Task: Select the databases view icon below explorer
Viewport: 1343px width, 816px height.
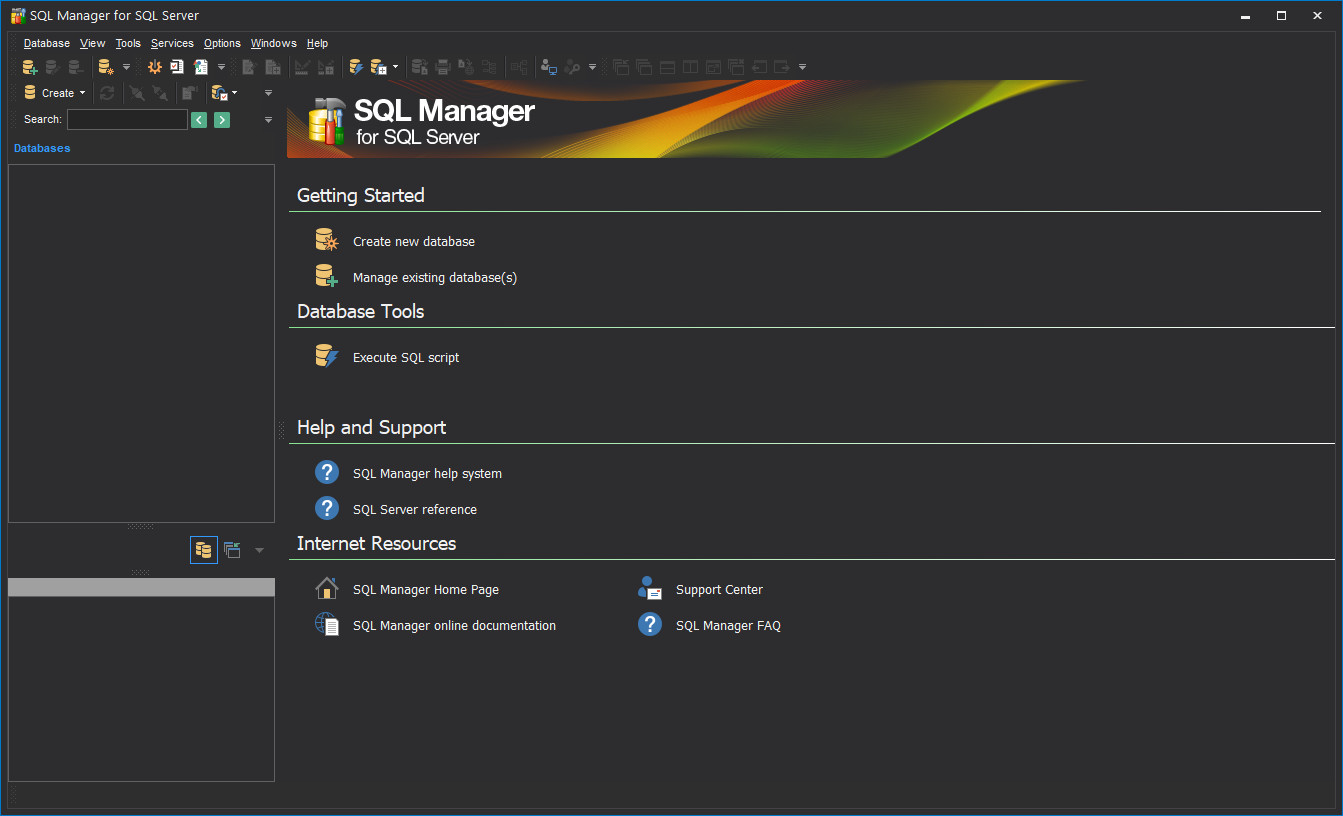Action: point(204,550)
